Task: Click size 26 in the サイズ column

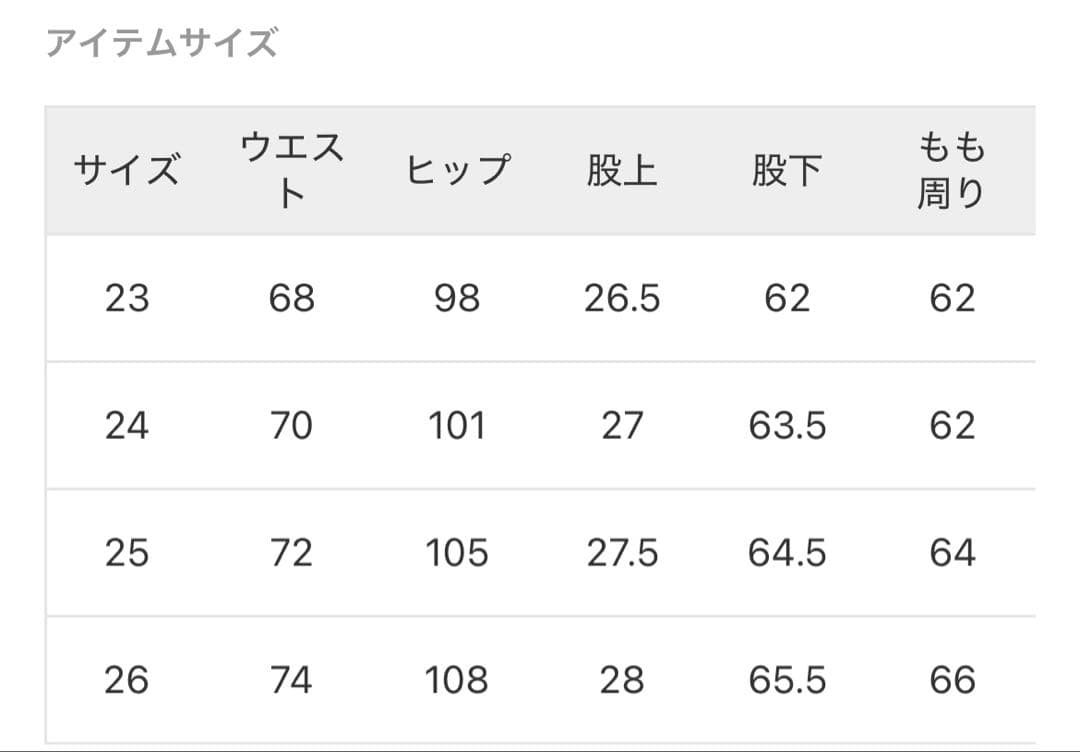Action: (x=127, y=680)
